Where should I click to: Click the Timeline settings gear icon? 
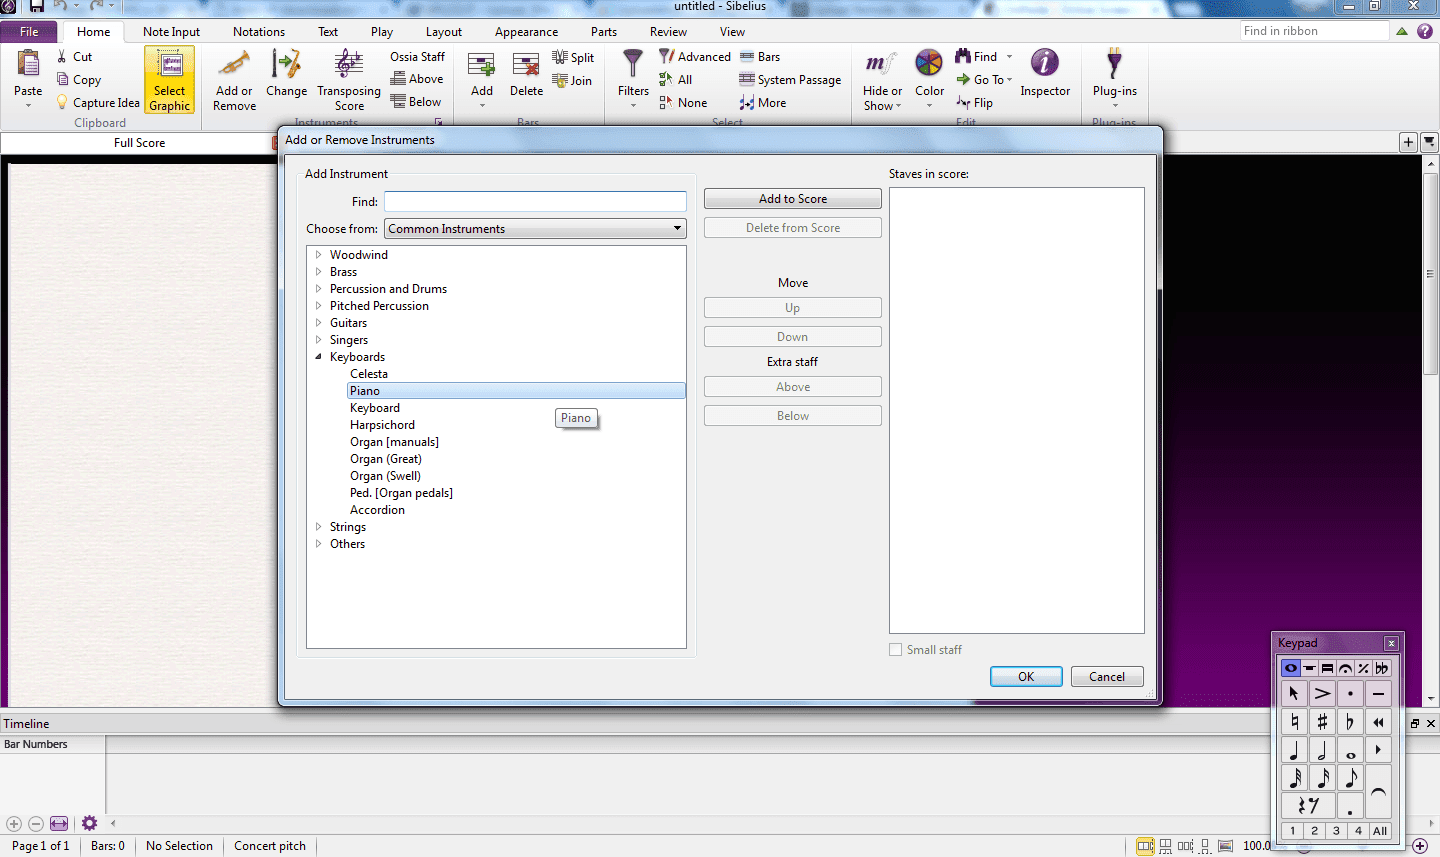(x=89, y=823)
